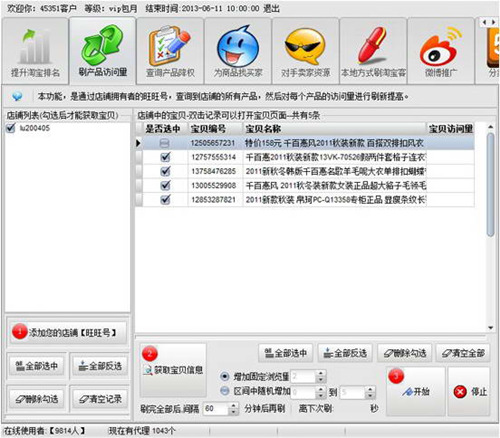Click the red stop icon 停止

click(x=460, y=392)
